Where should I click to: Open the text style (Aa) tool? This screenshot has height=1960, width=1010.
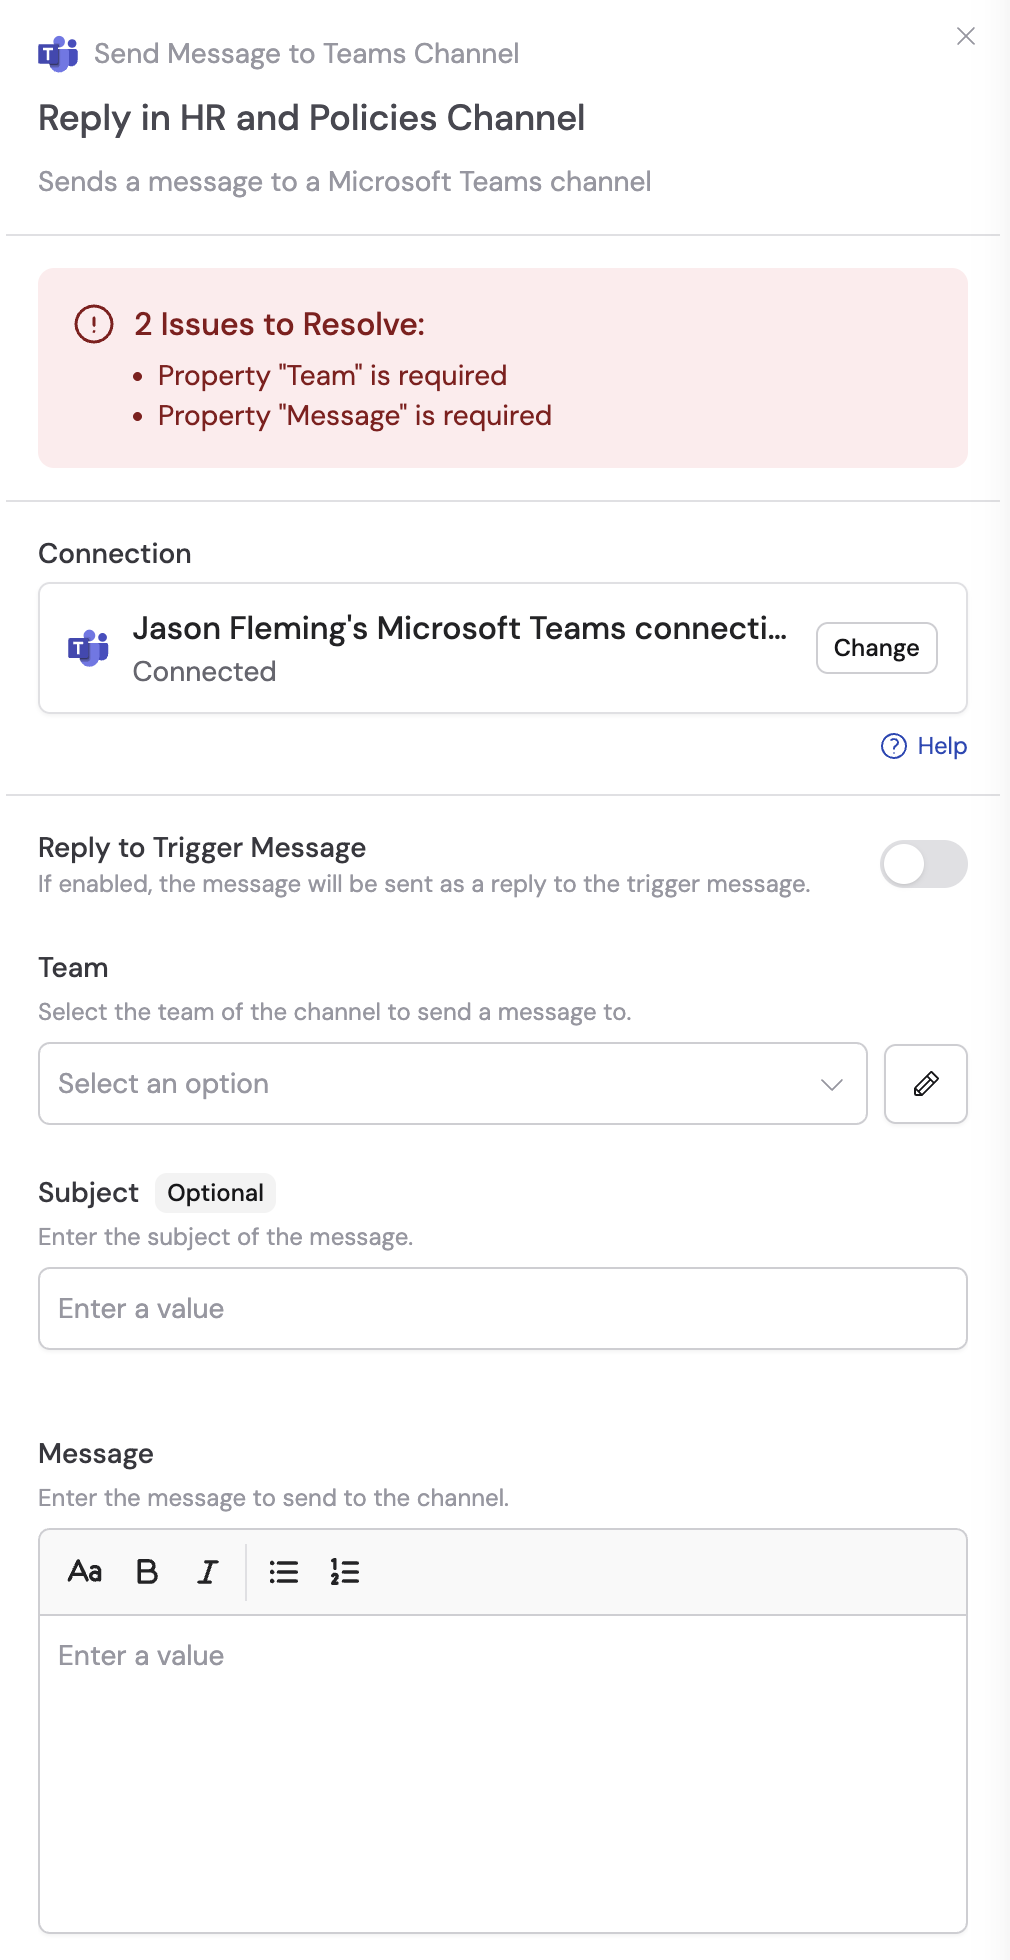85,1572
